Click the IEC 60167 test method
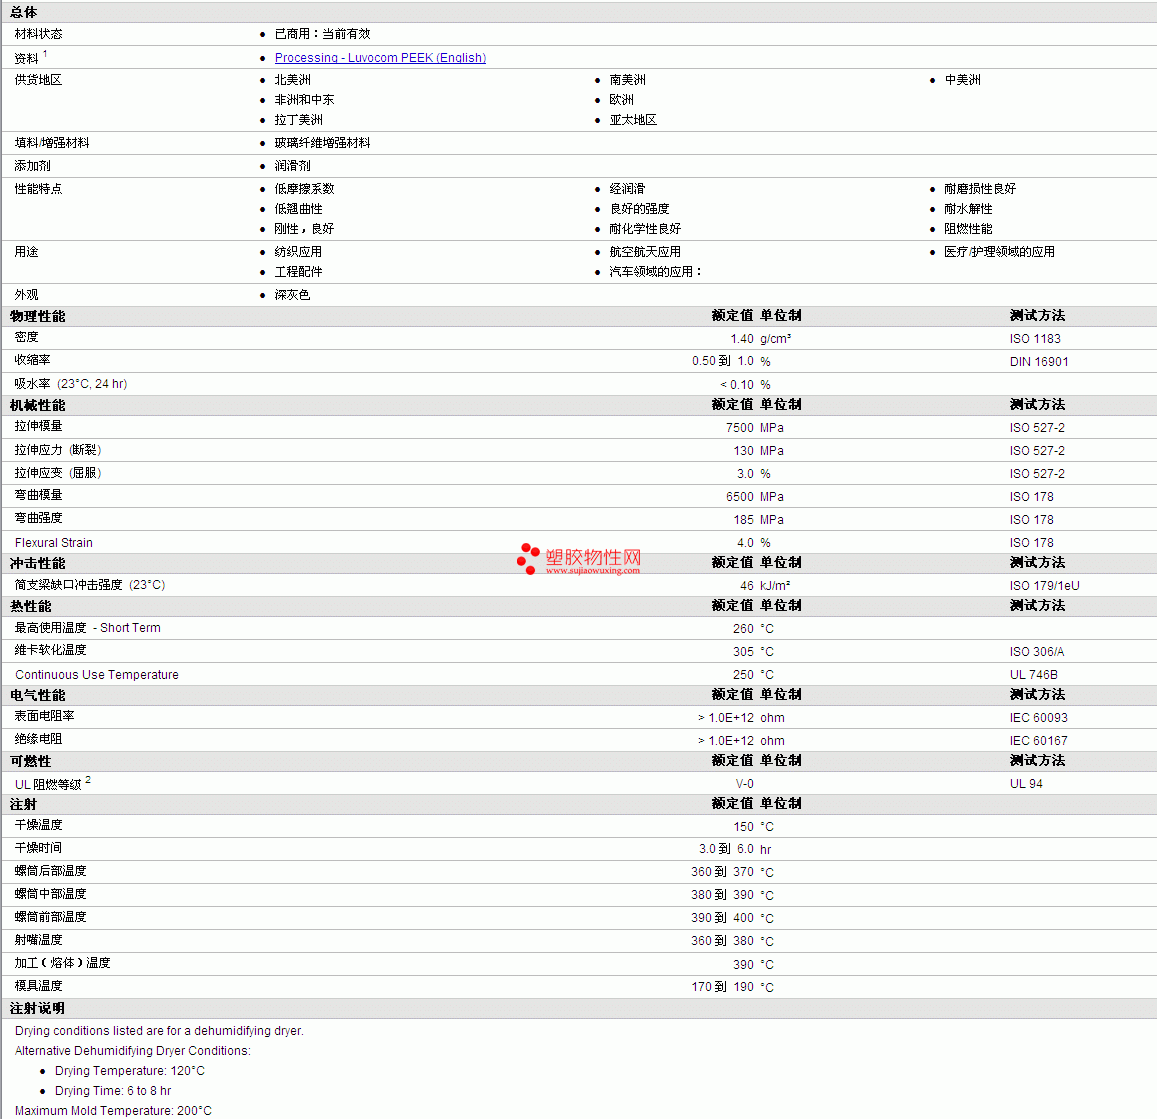The image size is (1157, 1119). [x=1039, y=741]
